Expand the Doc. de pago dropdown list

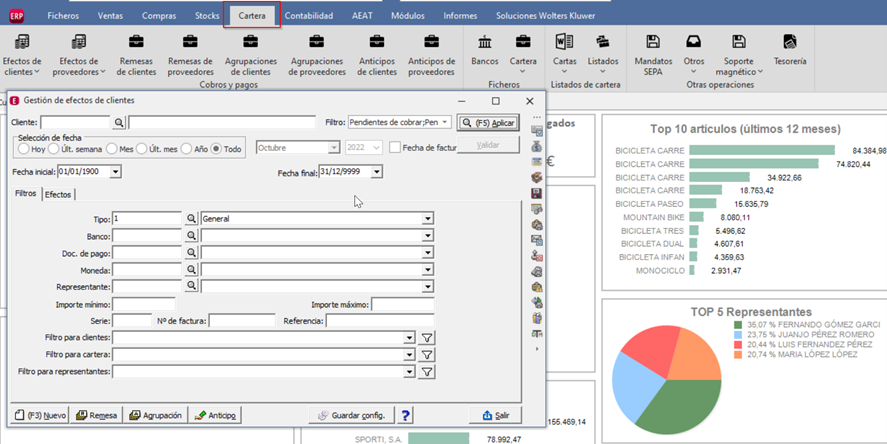(x=428, y=252)
